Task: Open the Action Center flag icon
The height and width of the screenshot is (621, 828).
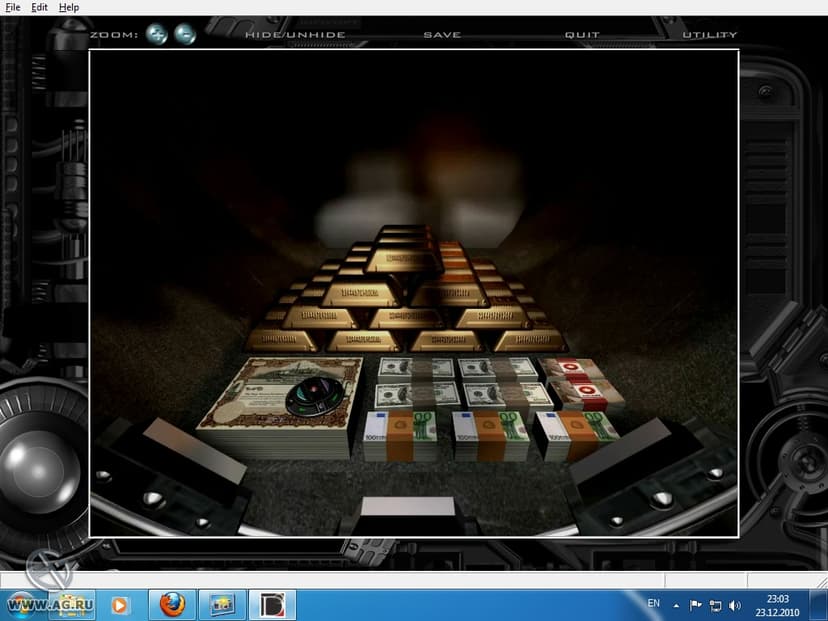Action: click(x=695, y=605)
